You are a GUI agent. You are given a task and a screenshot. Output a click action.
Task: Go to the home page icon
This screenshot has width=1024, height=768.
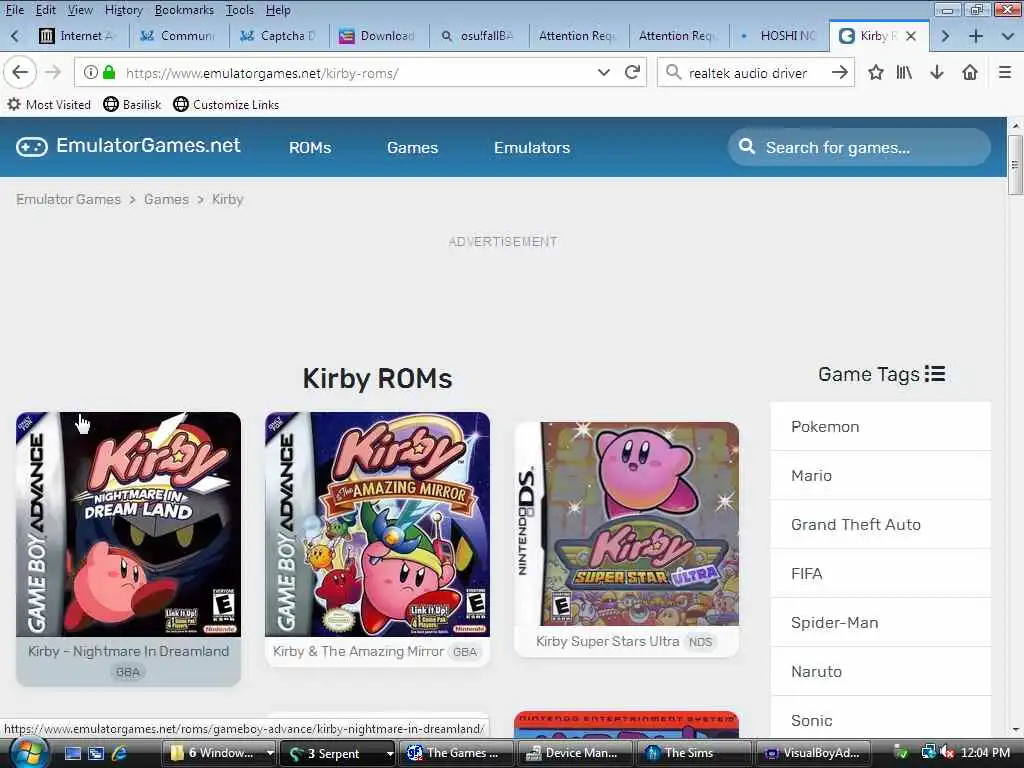pyautogui.click(x=970, y=72)
